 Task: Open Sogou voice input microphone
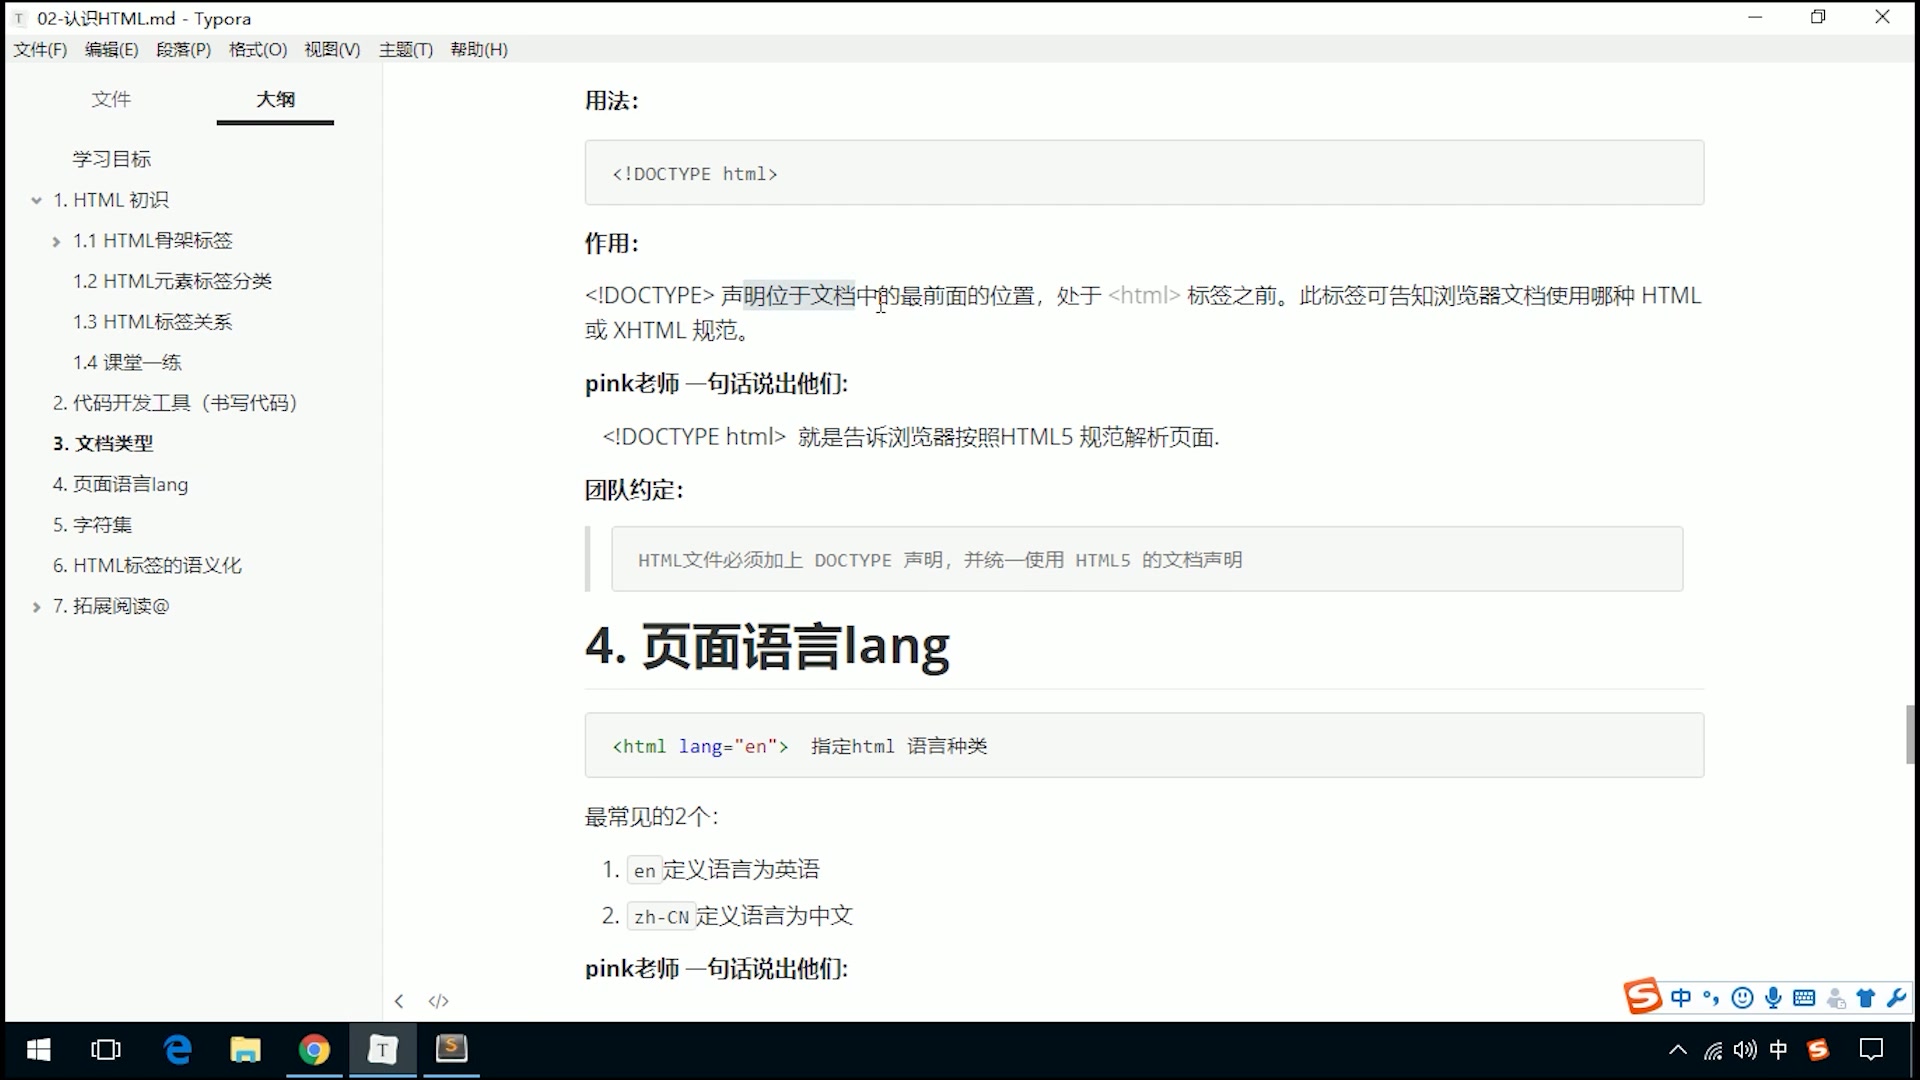1773,998
